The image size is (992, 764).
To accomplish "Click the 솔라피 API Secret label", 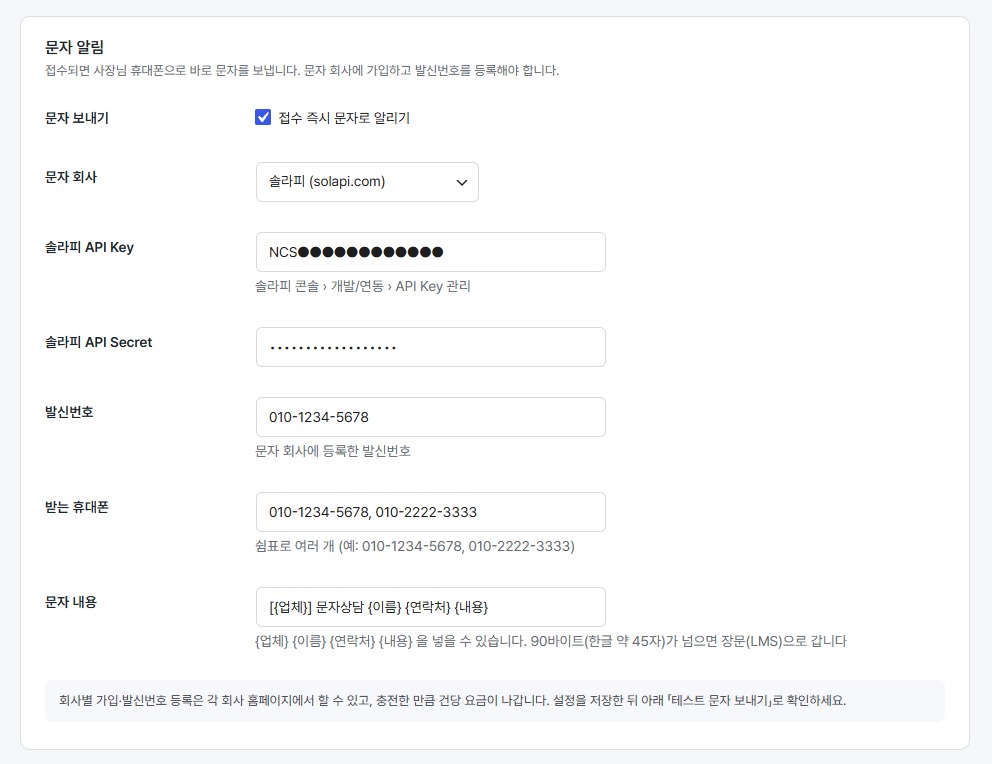I will 99,342.
